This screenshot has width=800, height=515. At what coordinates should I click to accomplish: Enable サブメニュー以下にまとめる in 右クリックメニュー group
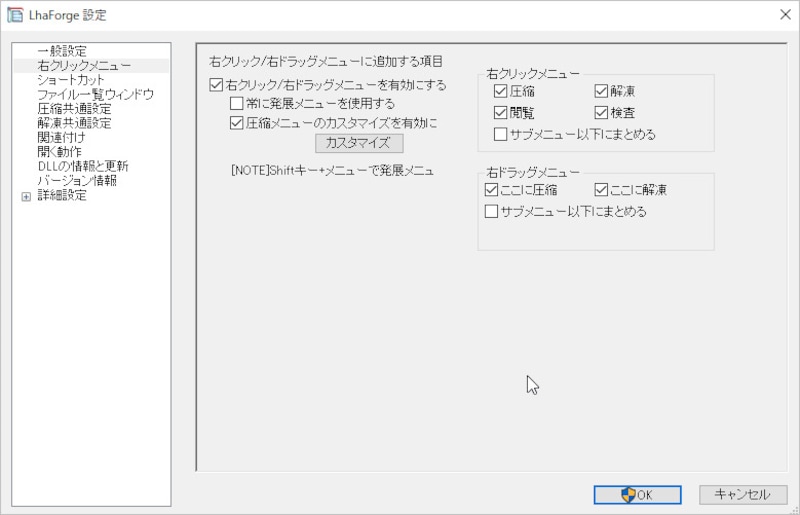501,134
